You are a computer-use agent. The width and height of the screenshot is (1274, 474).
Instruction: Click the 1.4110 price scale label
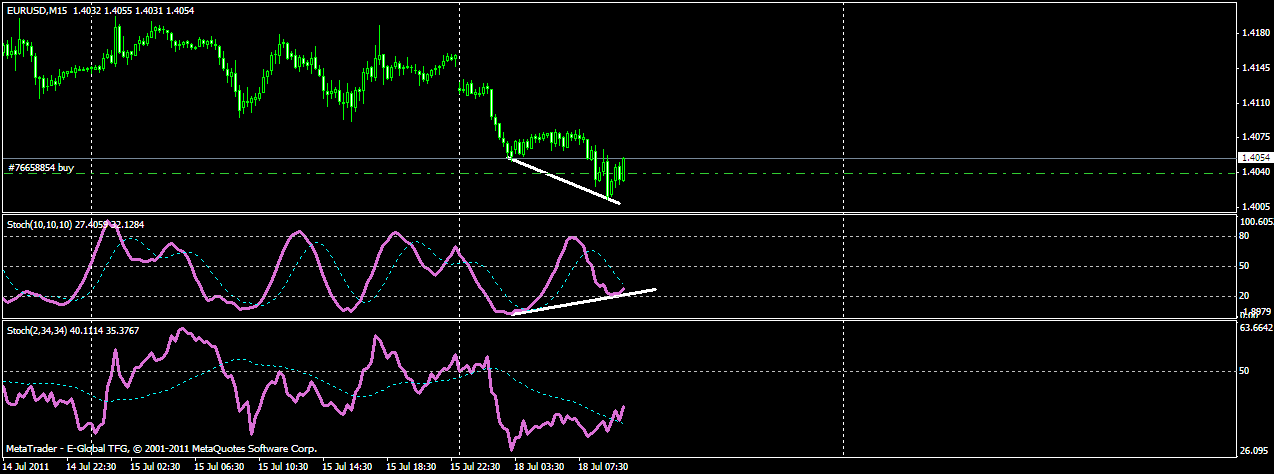pyautogui.click(x=1255, y=102)
